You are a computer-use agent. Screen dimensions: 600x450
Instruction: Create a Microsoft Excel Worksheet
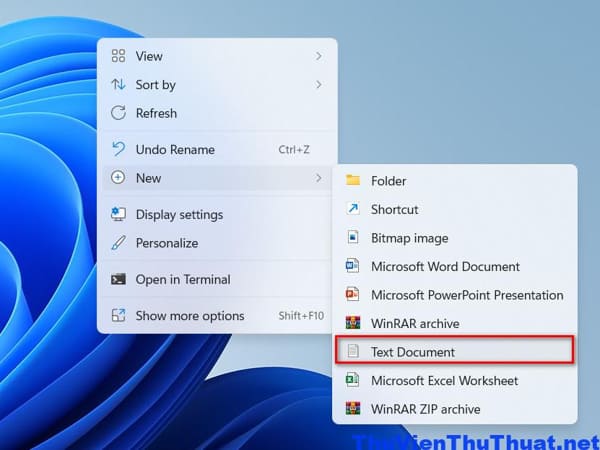click(x=455, y=380)
